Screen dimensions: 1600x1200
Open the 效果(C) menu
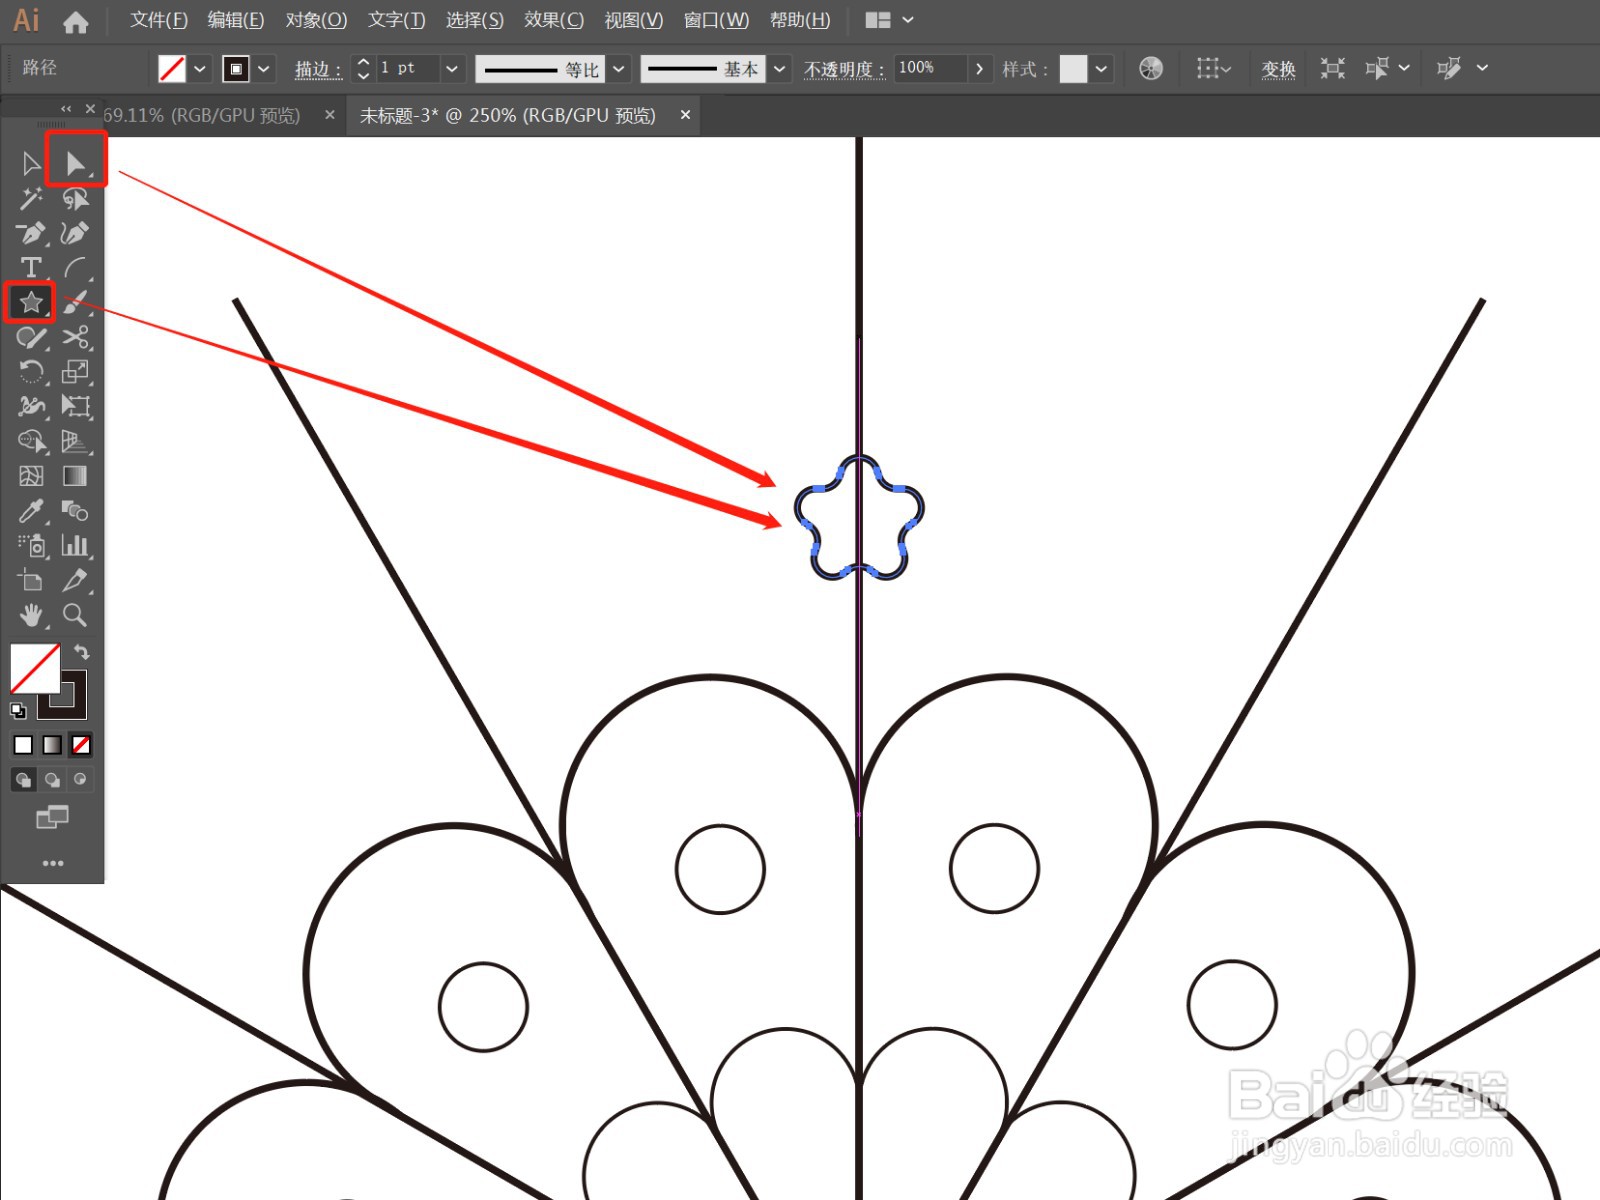click(554, 20)
